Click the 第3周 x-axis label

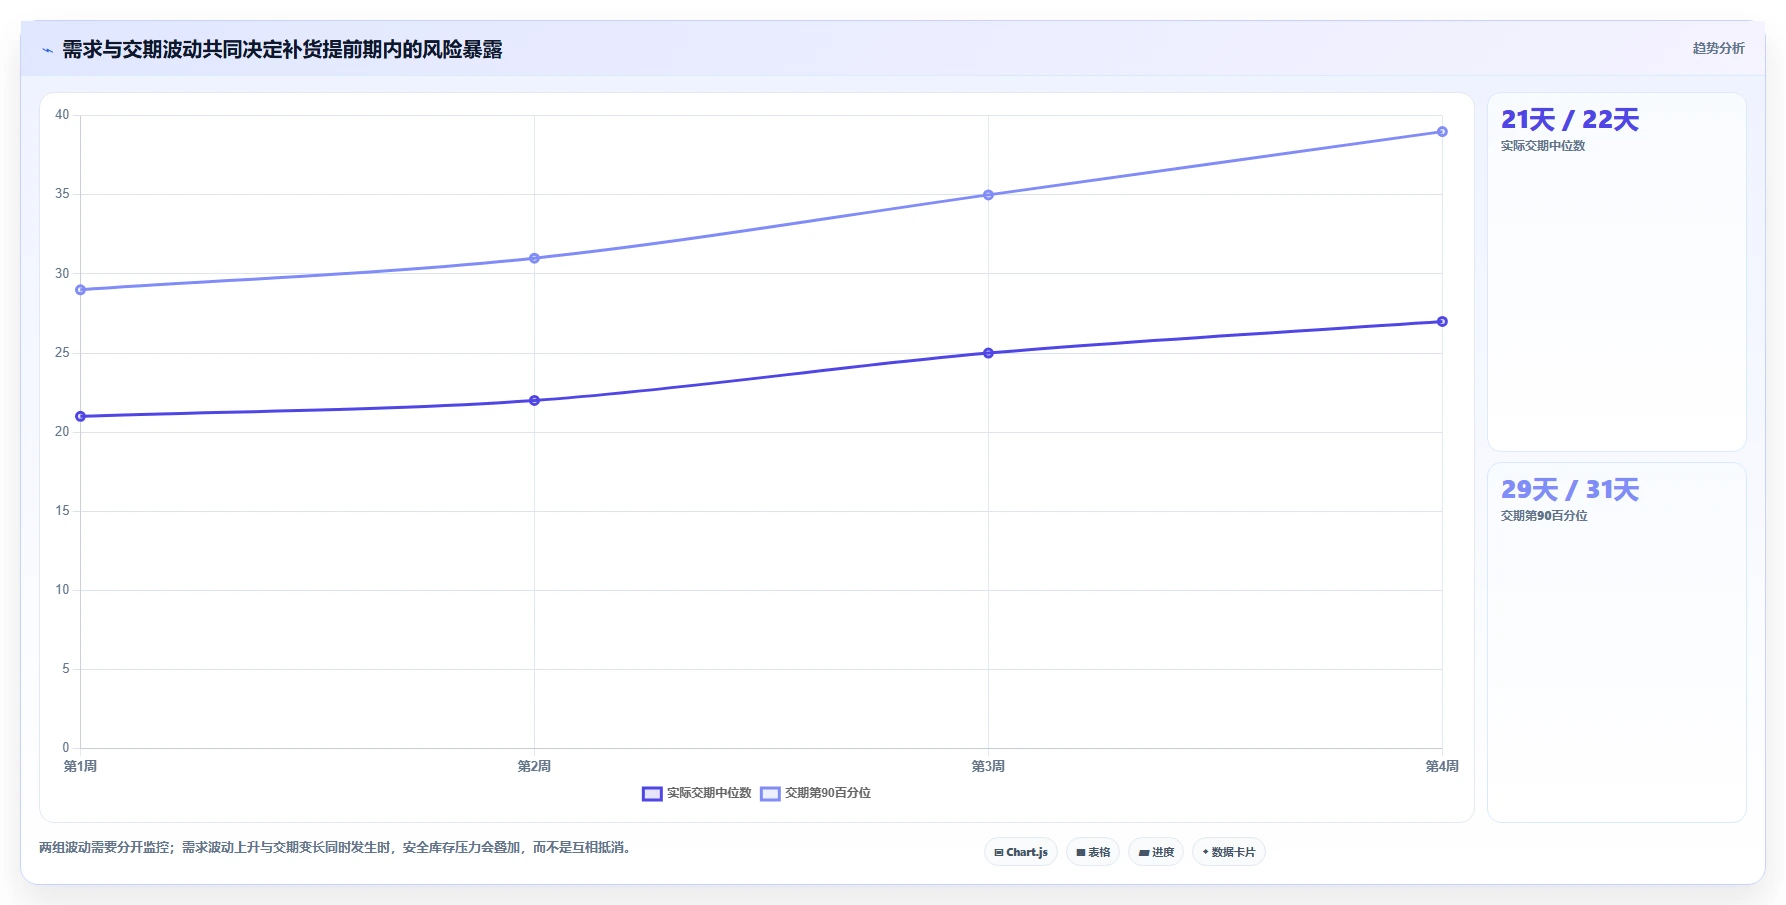coord(988,766)
